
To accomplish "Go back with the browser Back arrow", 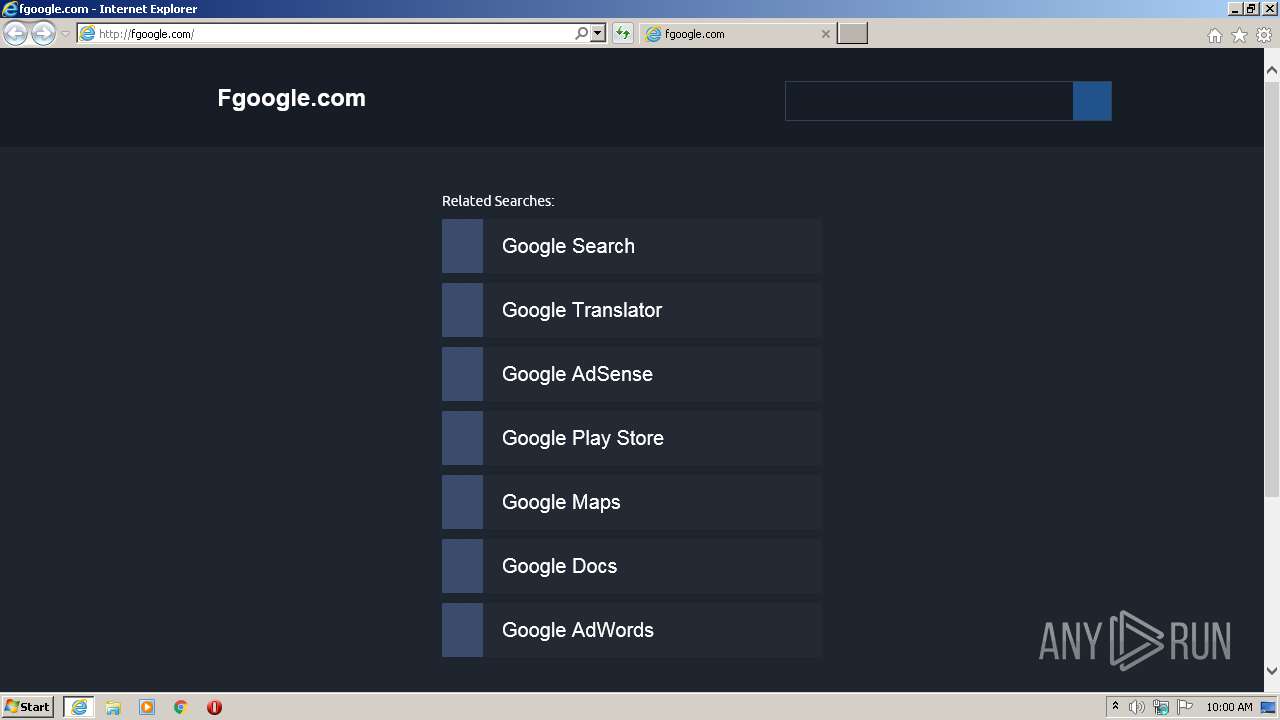I will [15, 33].
